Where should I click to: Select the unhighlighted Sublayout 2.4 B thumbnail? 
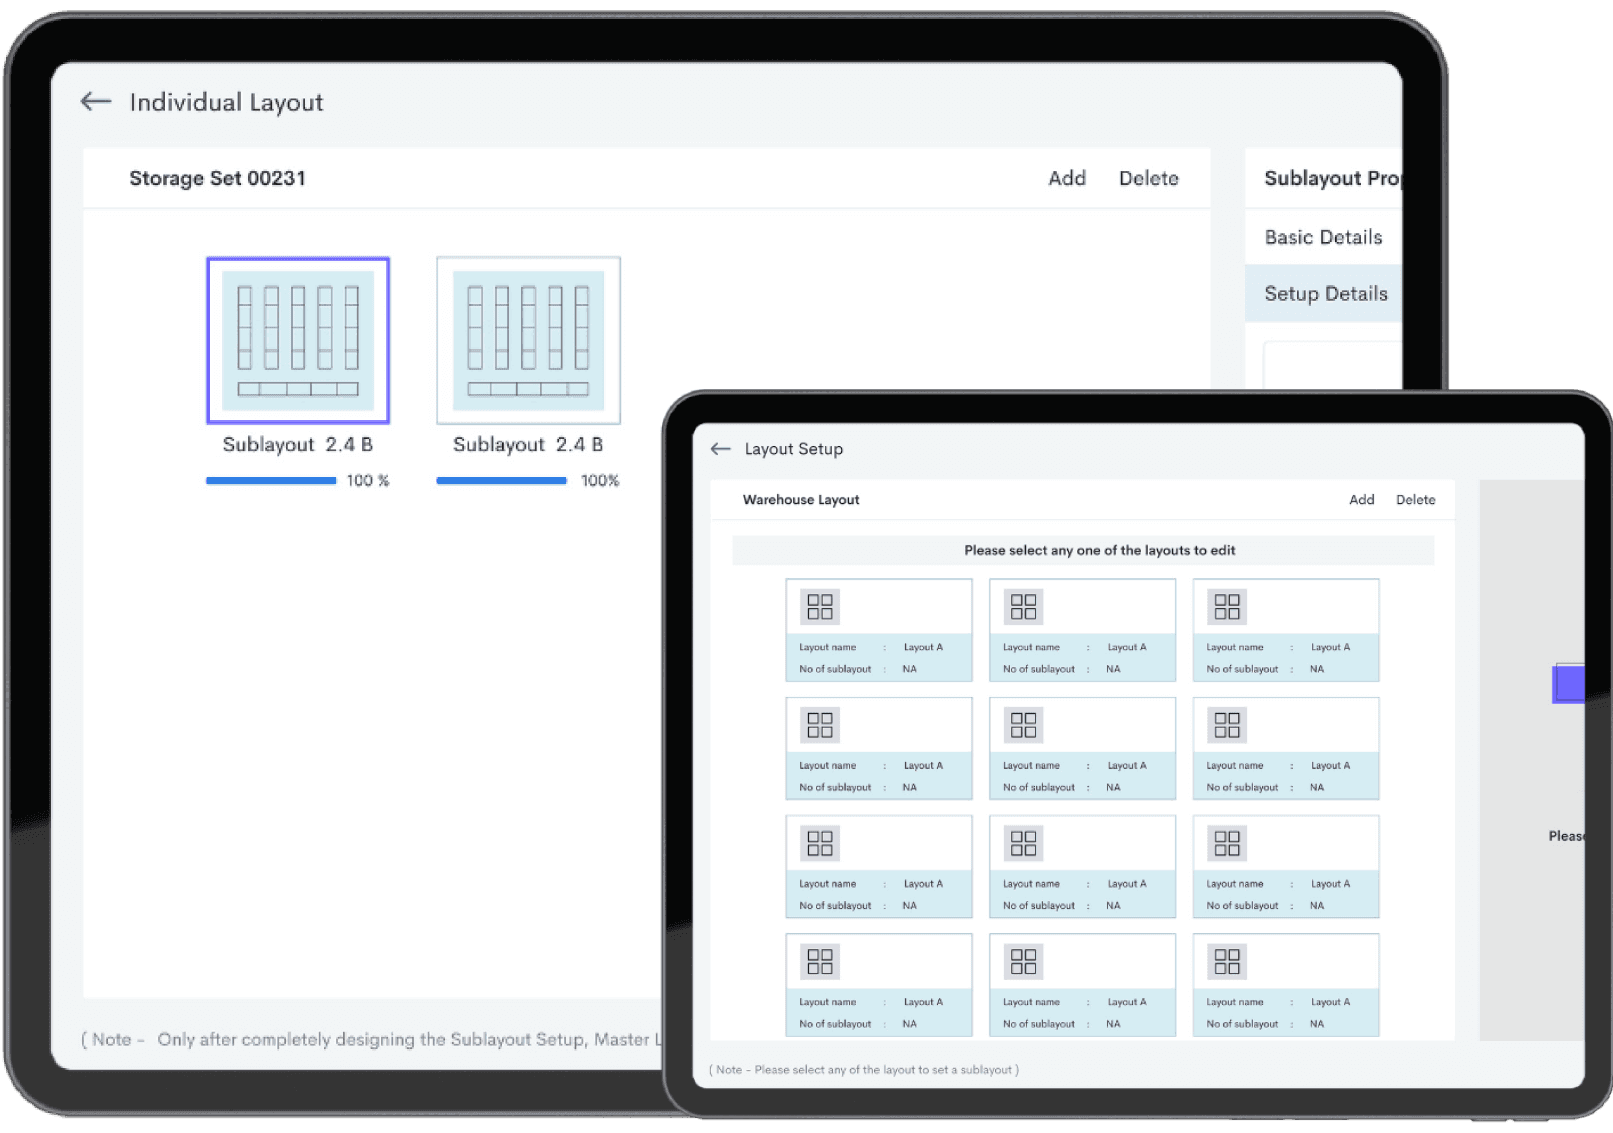coord(528,341)
